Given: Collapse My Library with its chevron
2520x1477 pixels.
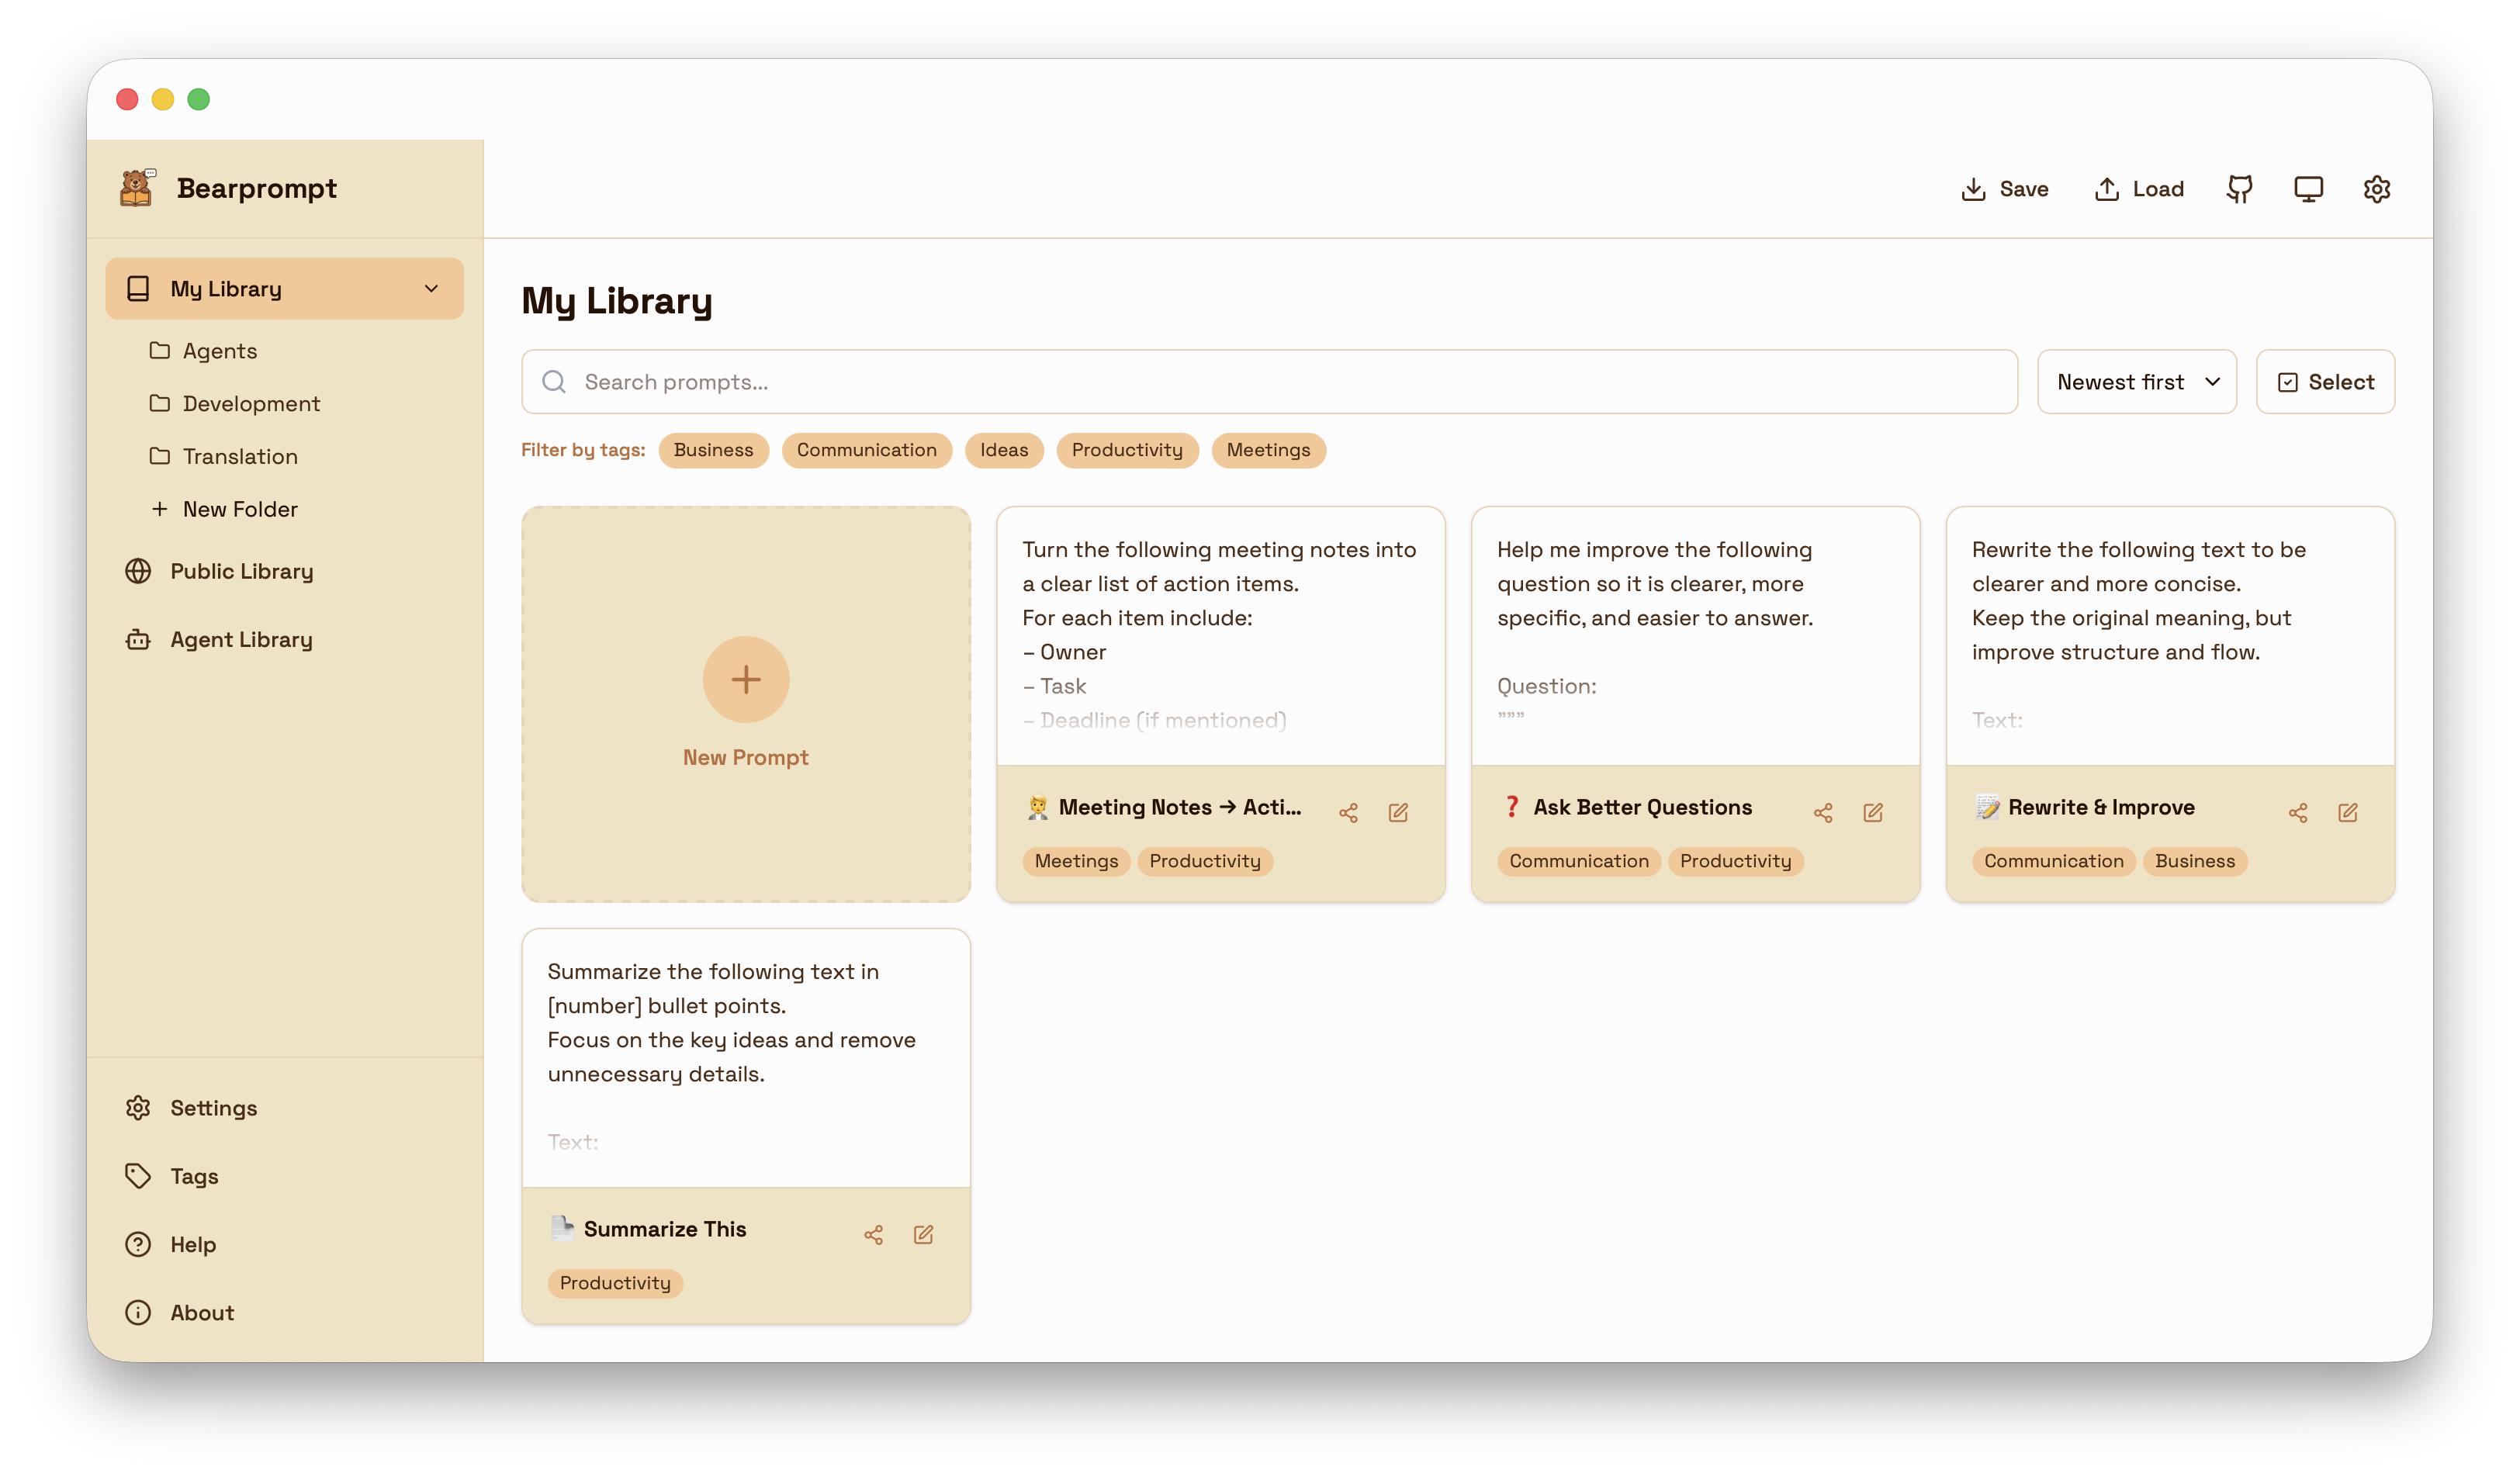Looking at the screenshot, I should [431, 289].
